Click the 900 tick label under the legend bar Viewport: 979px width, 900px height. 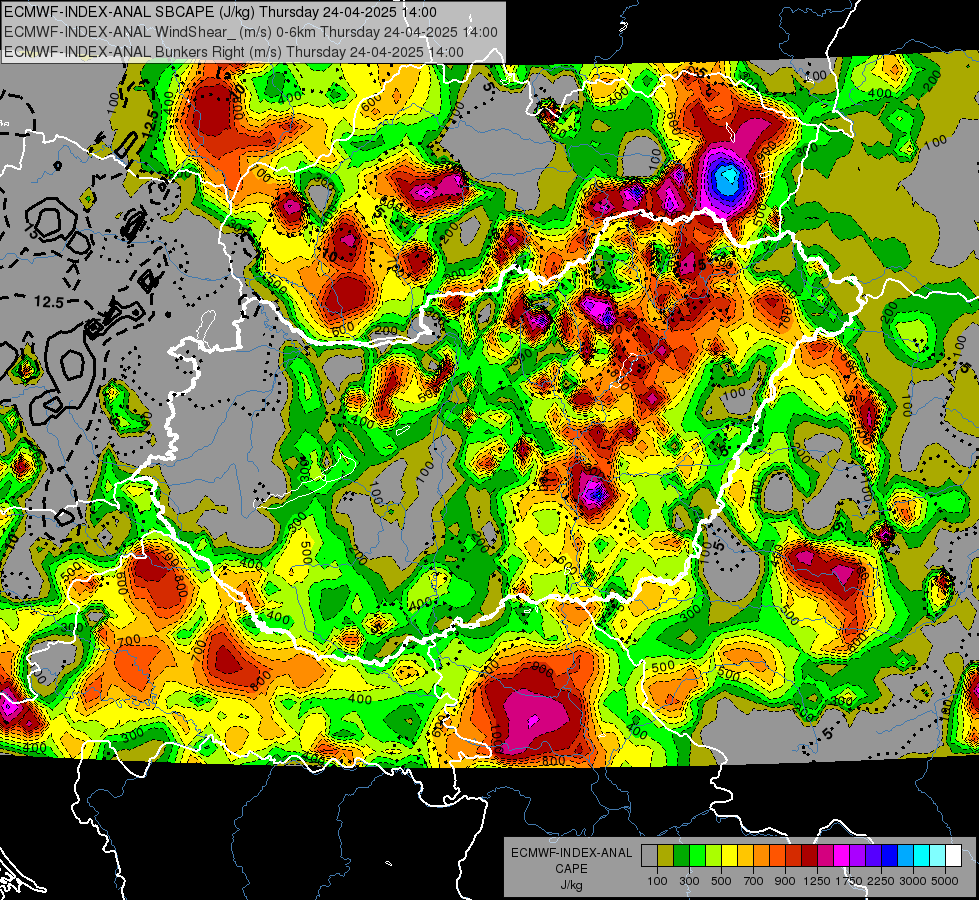click(785, 881)
